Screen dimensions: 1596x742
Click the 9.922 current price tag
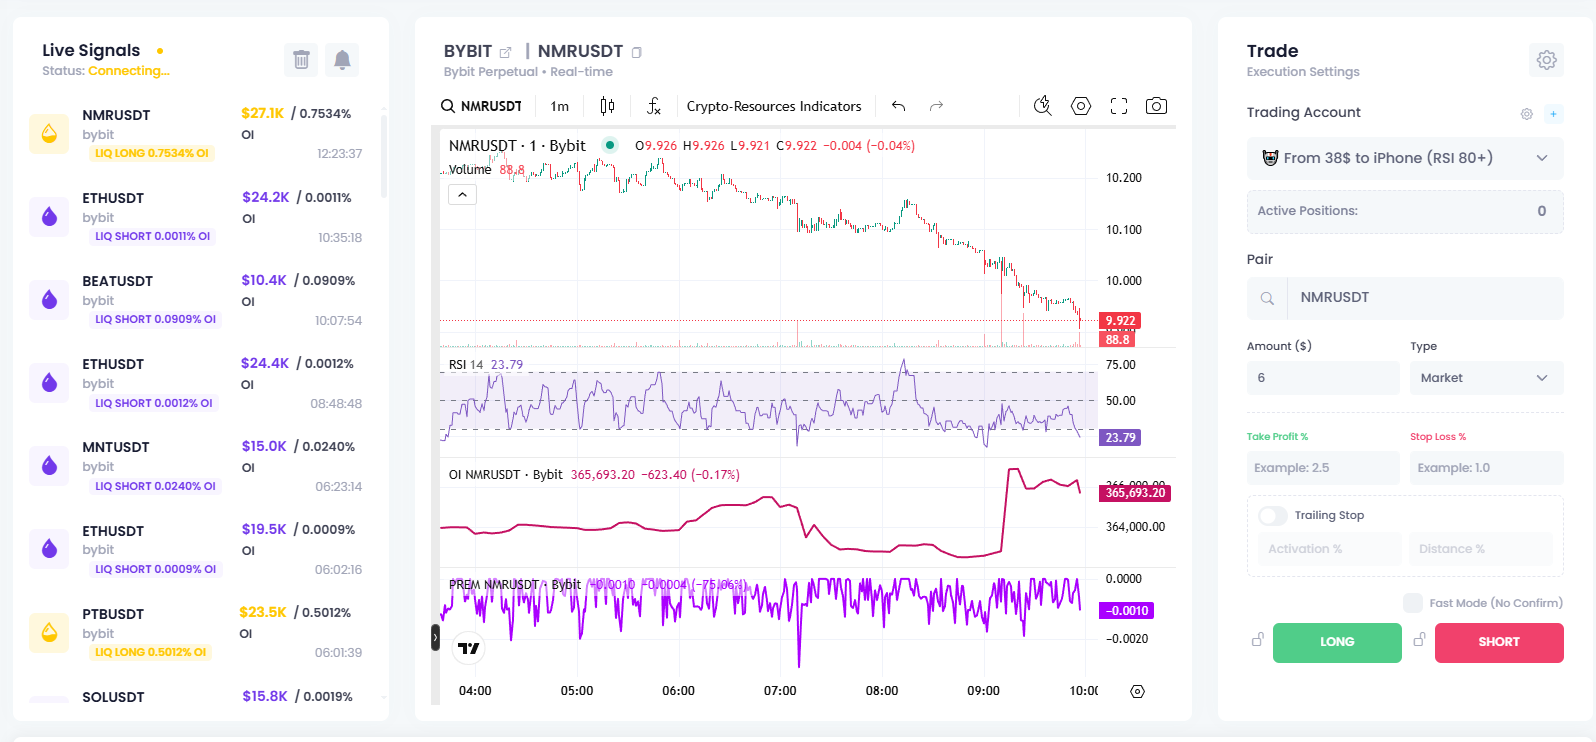pos(1120,321)
